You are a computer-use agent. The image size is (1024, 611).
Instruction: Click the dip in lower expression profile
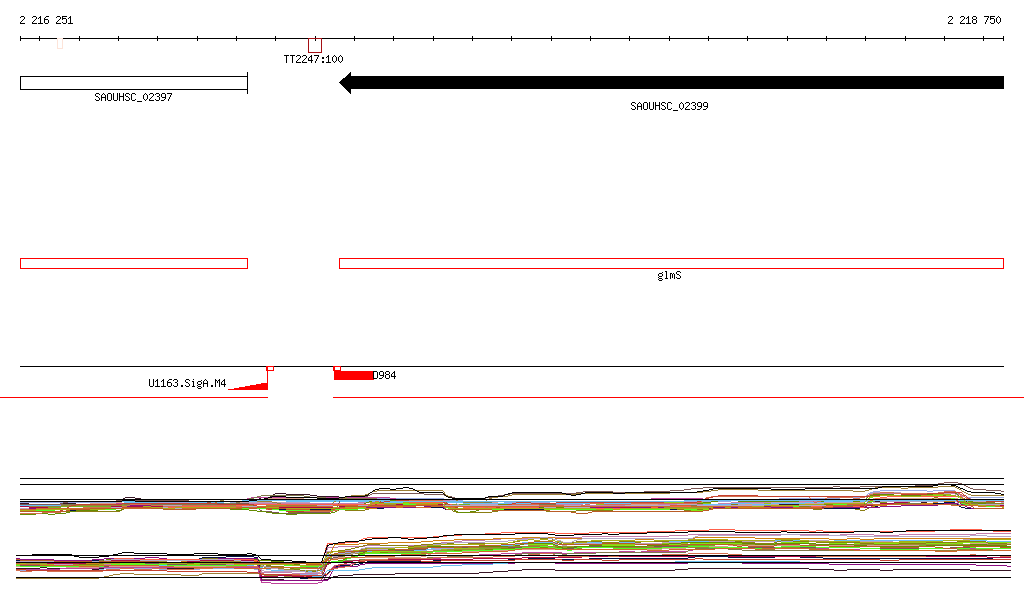click(x=292, y=571)
